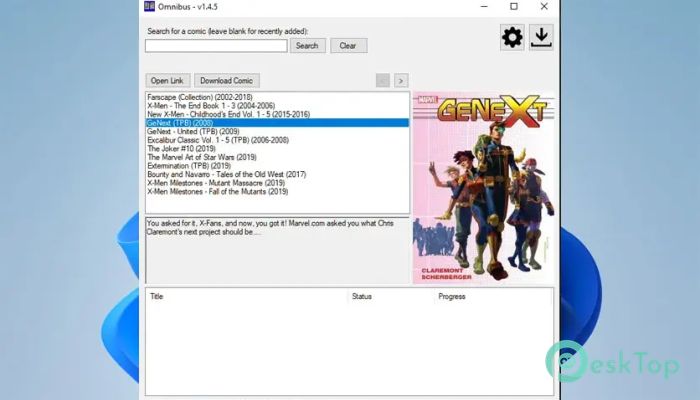Select The Joker #10 (2019) entry

pos(177,149)
